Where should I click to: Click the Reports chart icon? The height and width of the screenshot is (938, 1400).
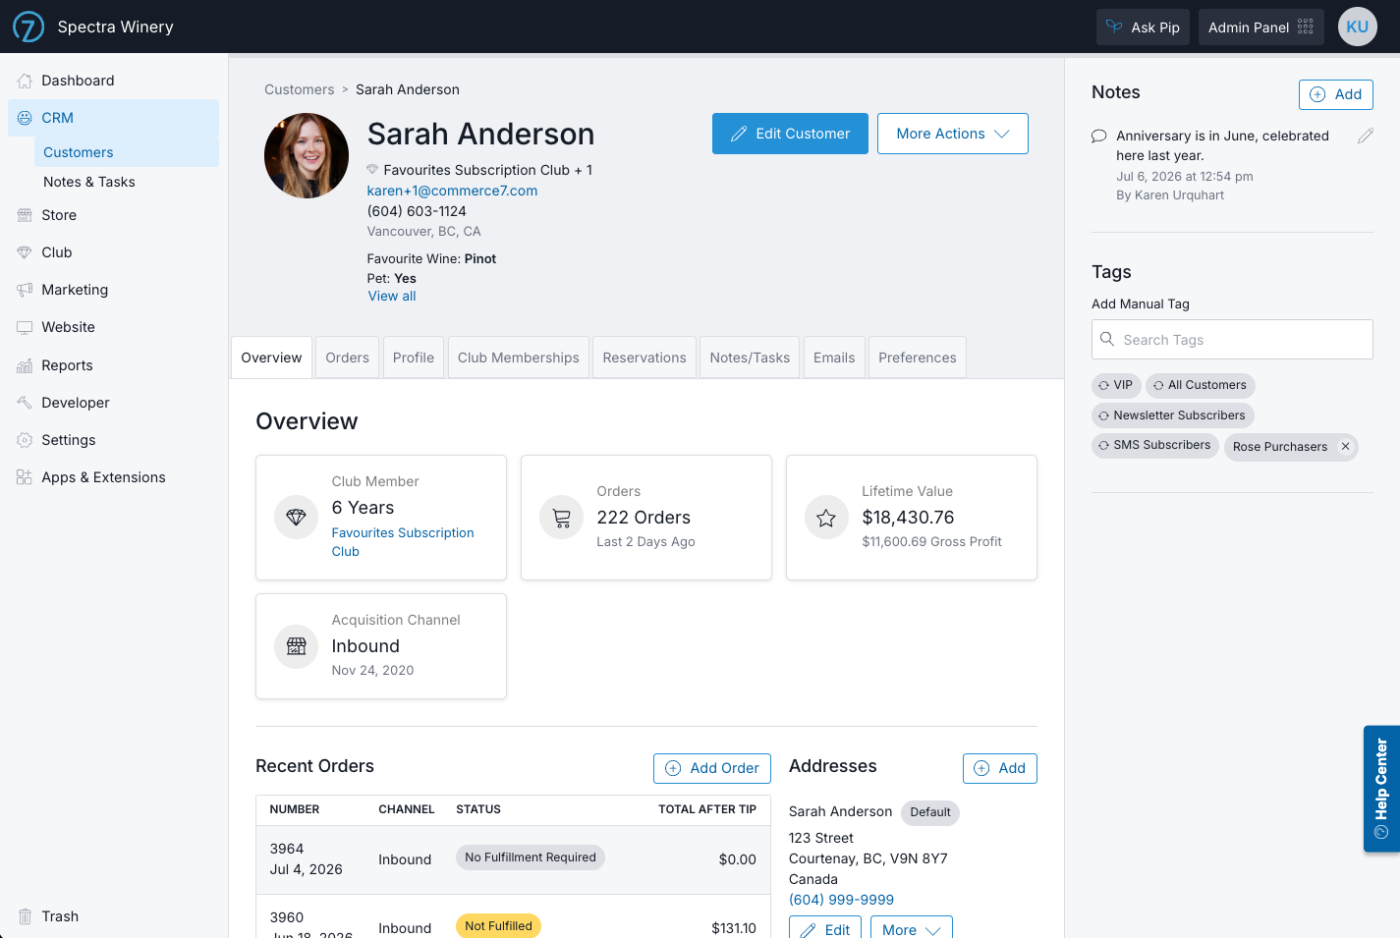pos(25,366)
